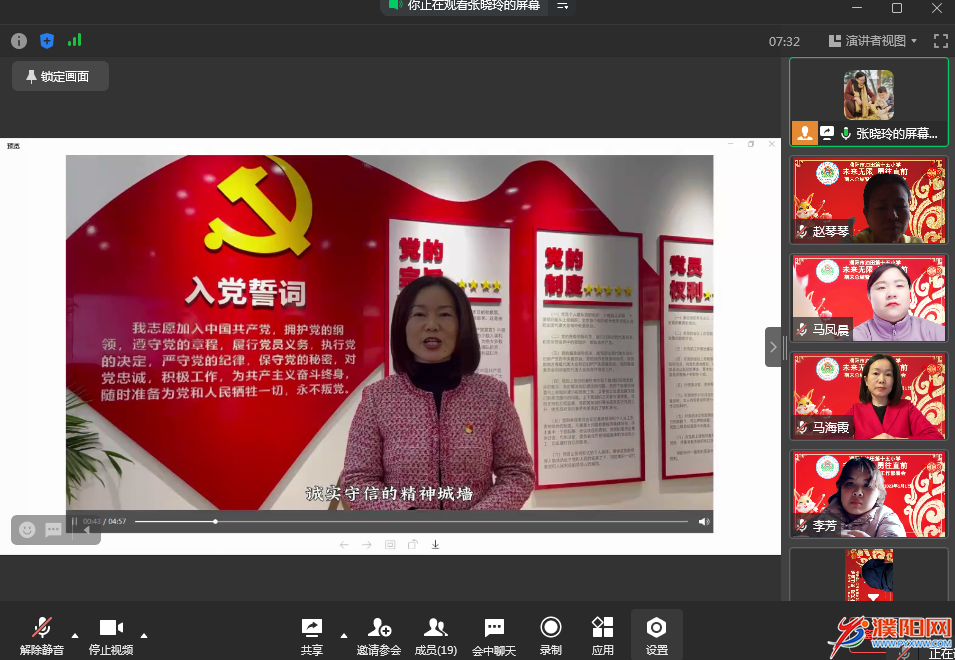Open the members (19) list
Viewport: 955px width, 660px height.
435,637
